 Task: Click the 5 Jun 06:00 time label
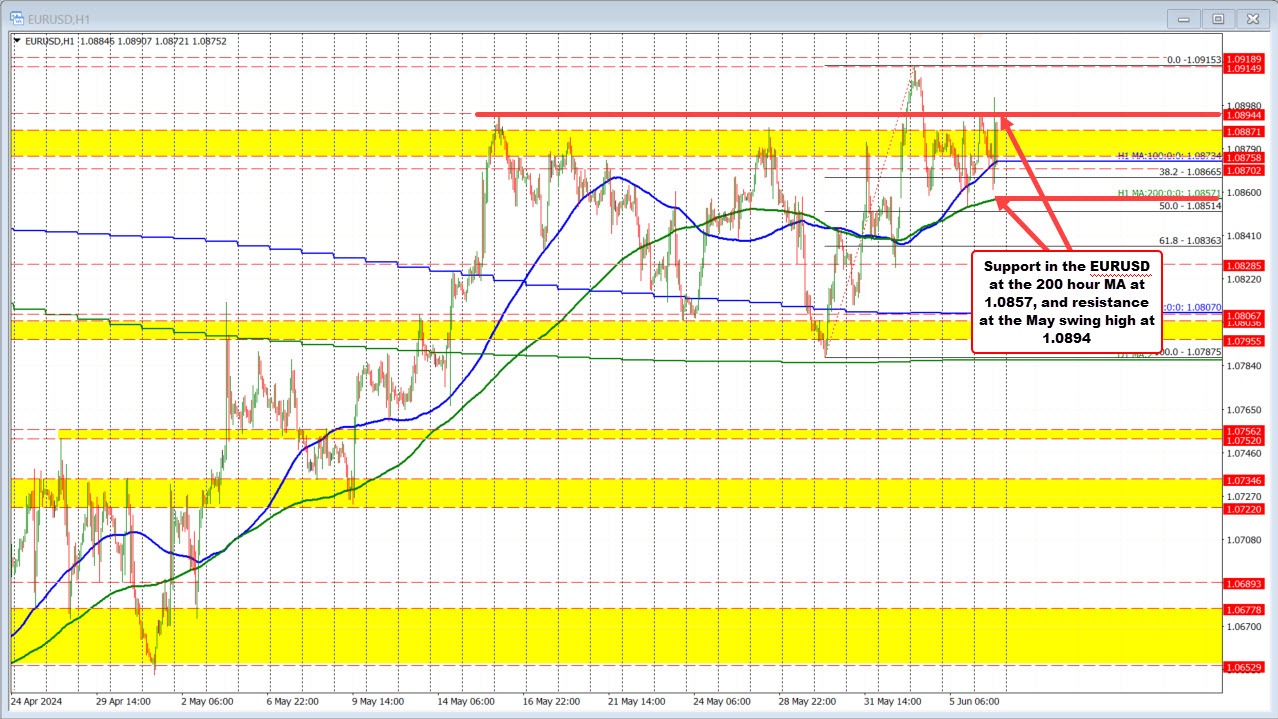pyautogui.click(x=975, y=701)
